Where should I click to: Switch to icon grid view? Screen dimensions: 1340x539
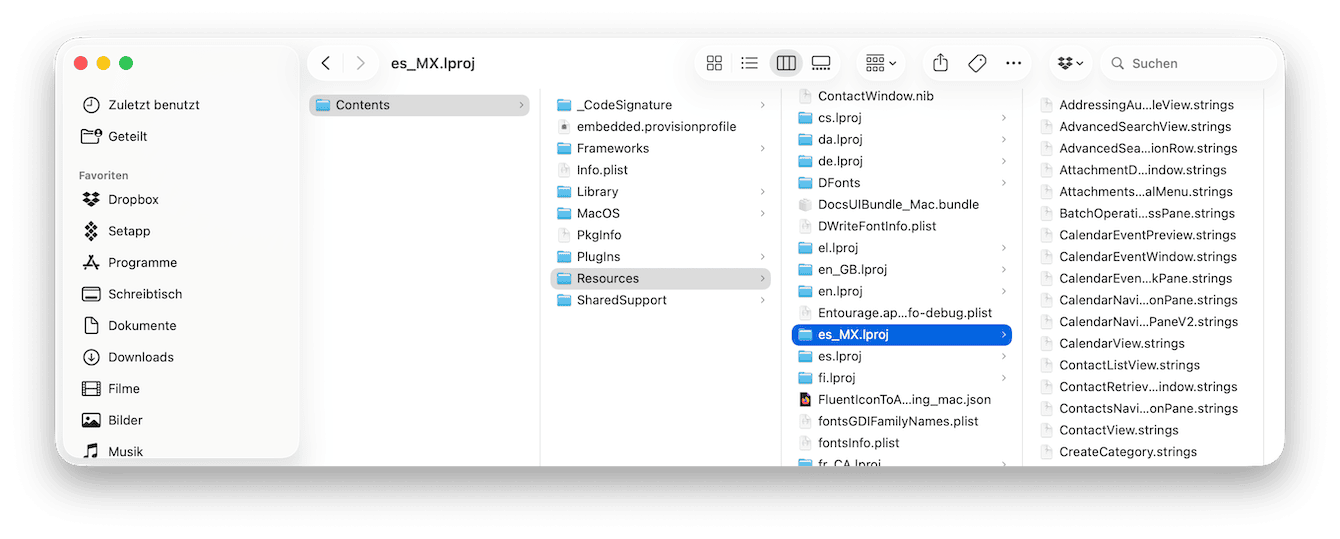714,63
